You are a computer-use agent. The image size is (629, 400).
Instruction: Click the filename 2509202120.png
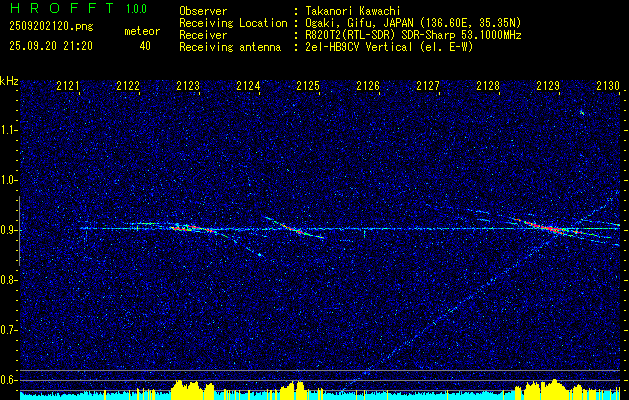pos(51,27)
